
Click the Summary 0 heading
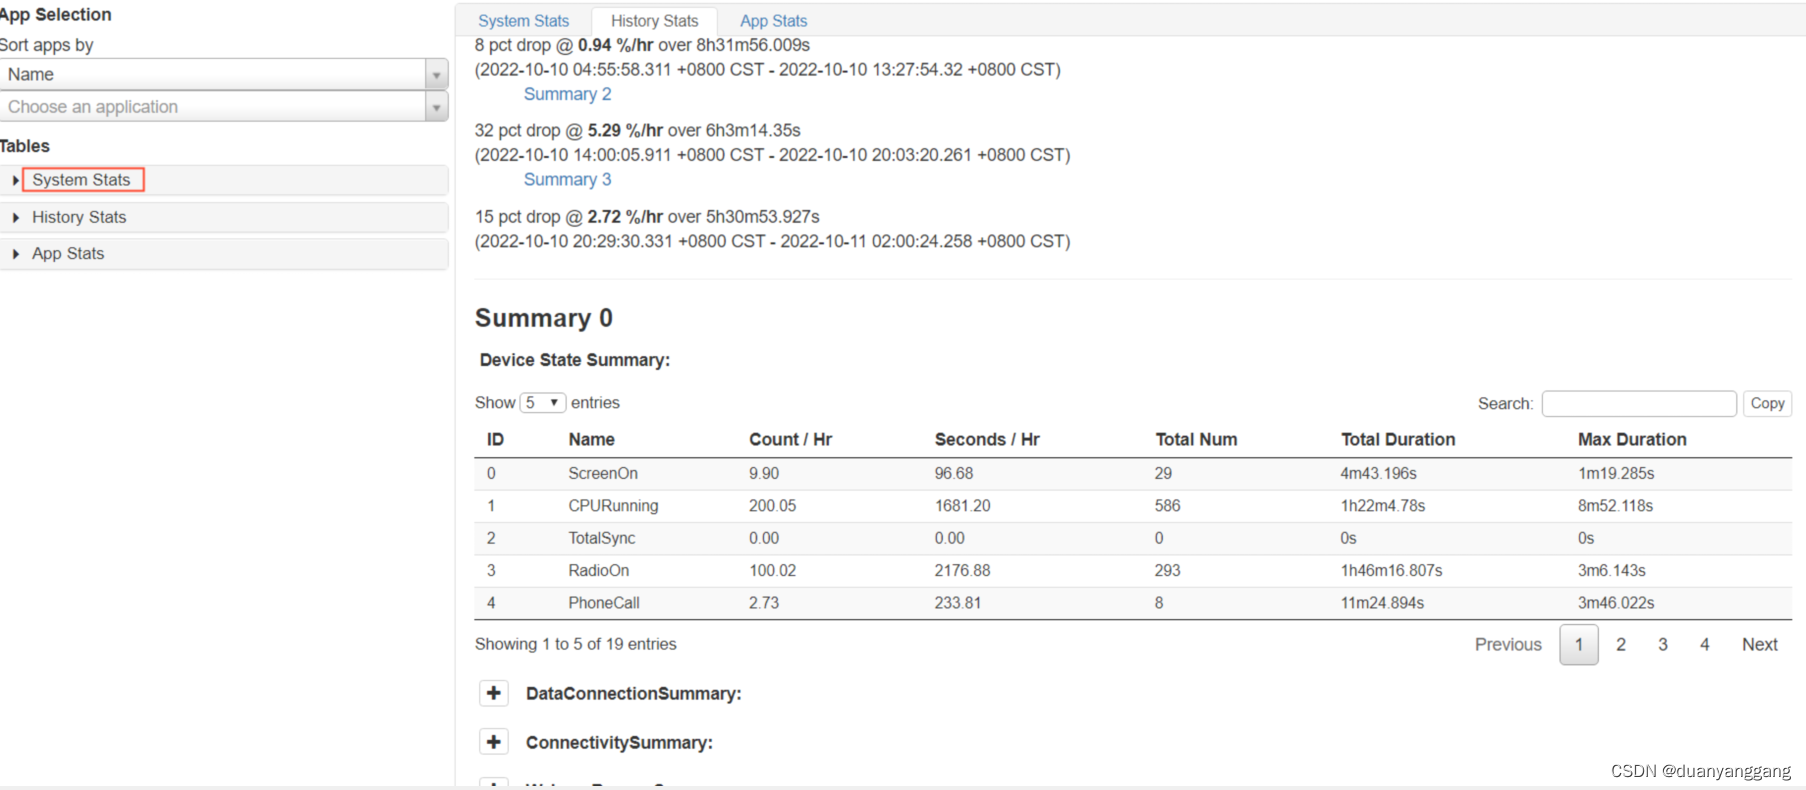pos(544,318)
